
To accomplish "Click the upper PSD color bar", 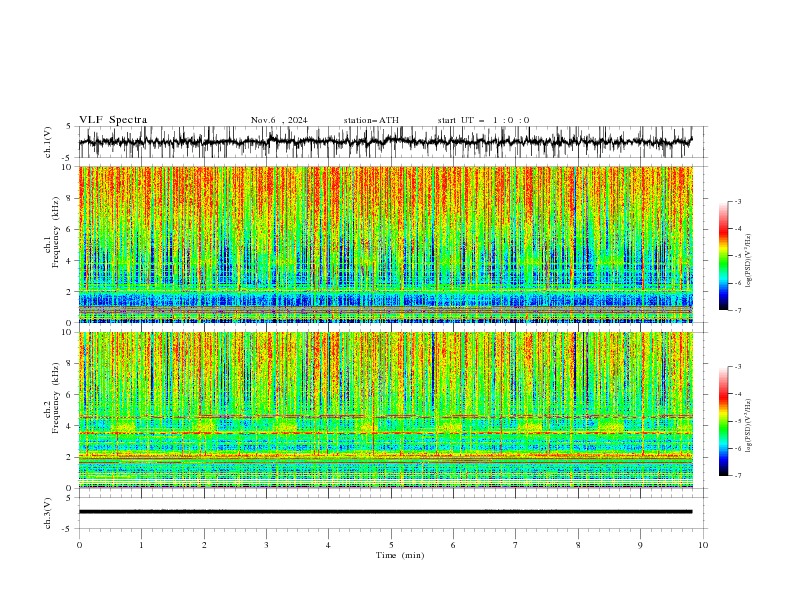I will click(x=723, y=256).
